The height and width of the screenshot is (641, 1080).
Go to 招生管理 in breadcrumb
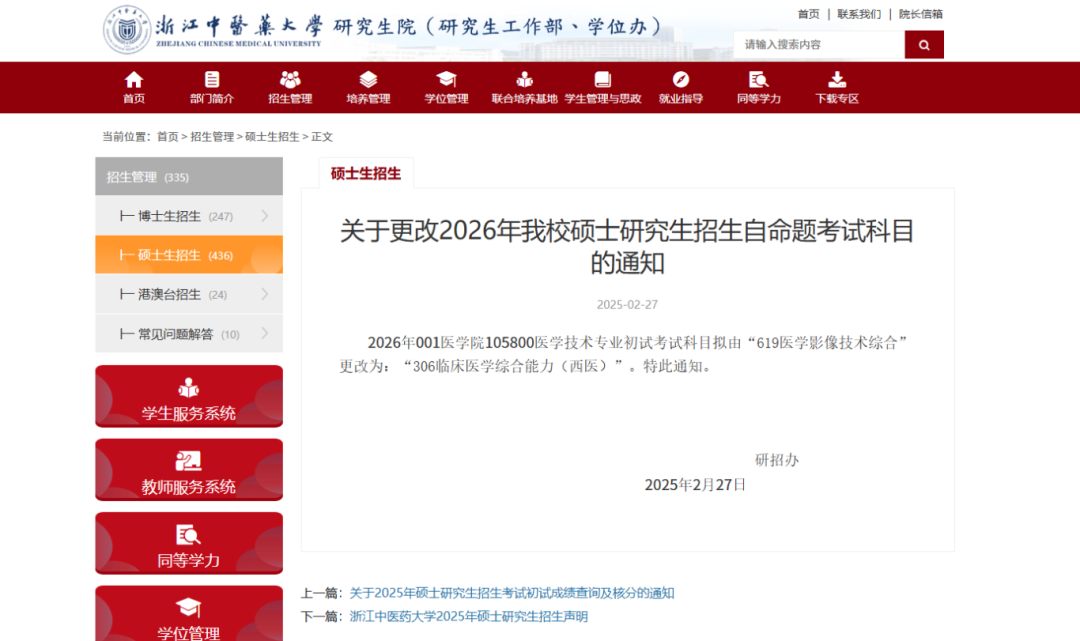212,136
